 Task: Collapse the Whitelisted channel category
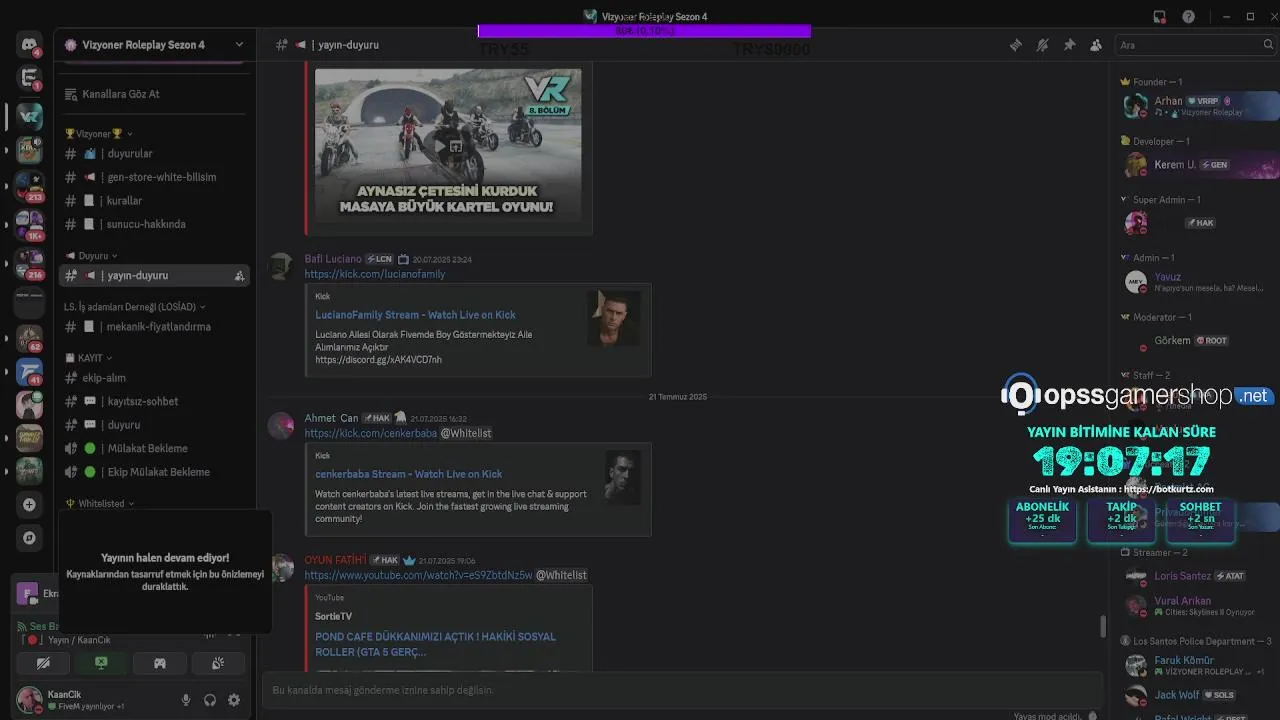pyautogui.click(x=100, y=503)
